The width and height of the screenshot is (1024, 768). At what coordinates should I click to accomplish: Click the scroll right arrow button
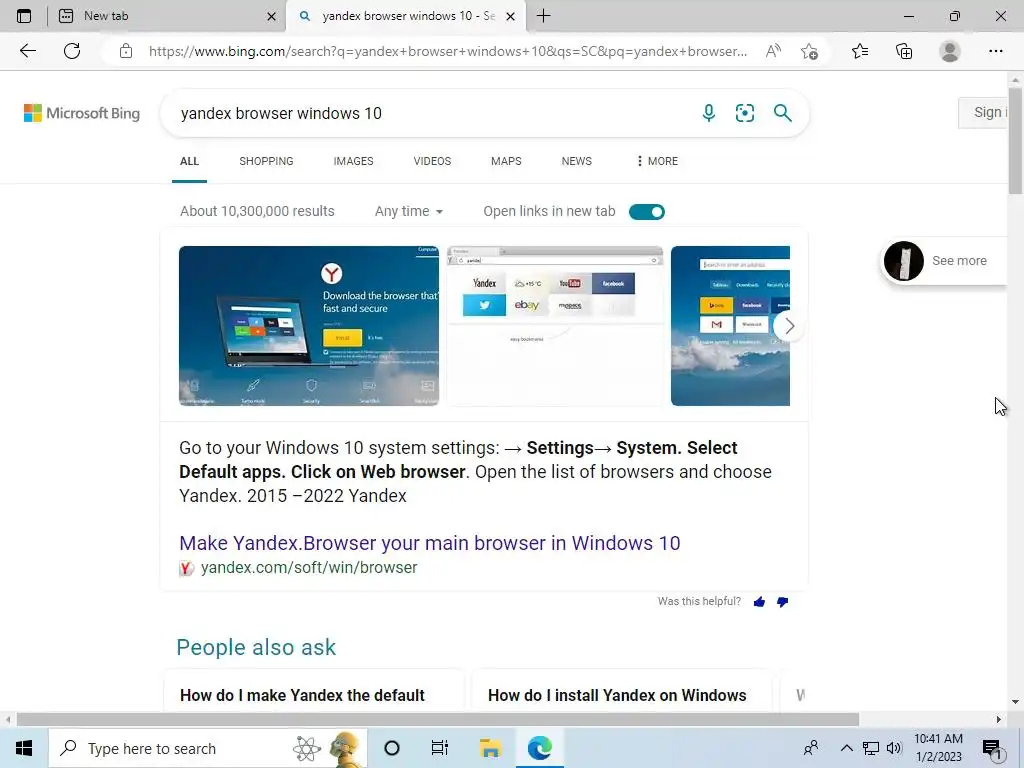pos(999,720)
